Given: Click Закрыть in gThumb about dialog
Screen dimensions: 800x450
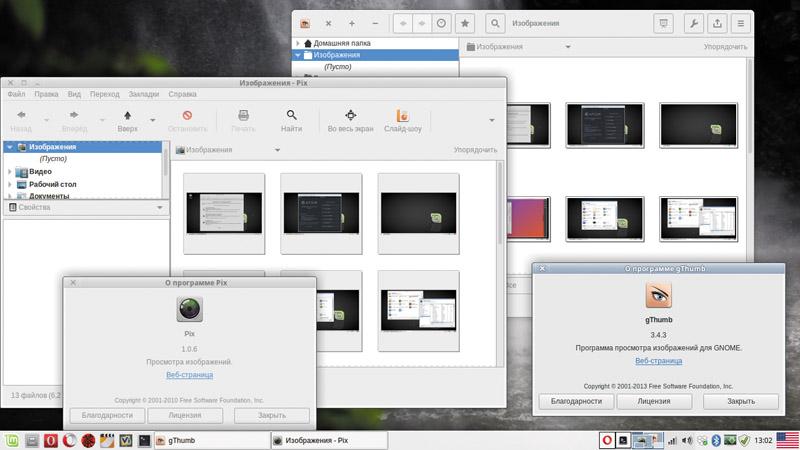Looking at the screenshot, I should 741,402.
